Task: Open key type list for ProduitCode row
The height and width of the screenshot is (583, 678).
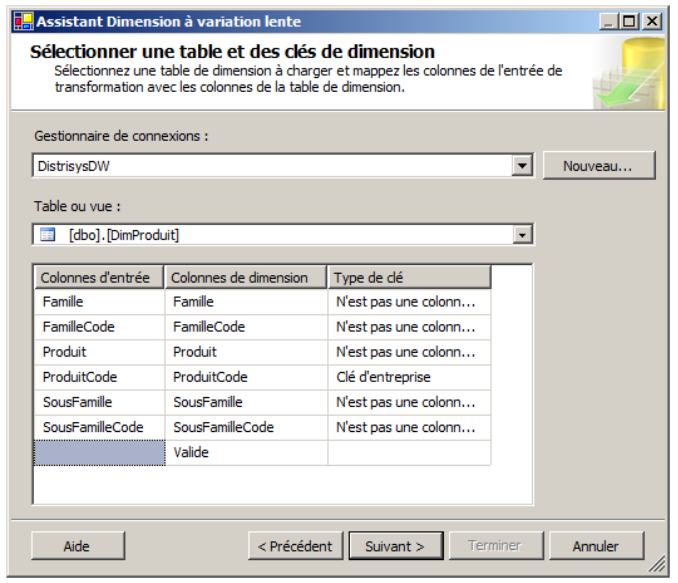Action: pos(408,377)
